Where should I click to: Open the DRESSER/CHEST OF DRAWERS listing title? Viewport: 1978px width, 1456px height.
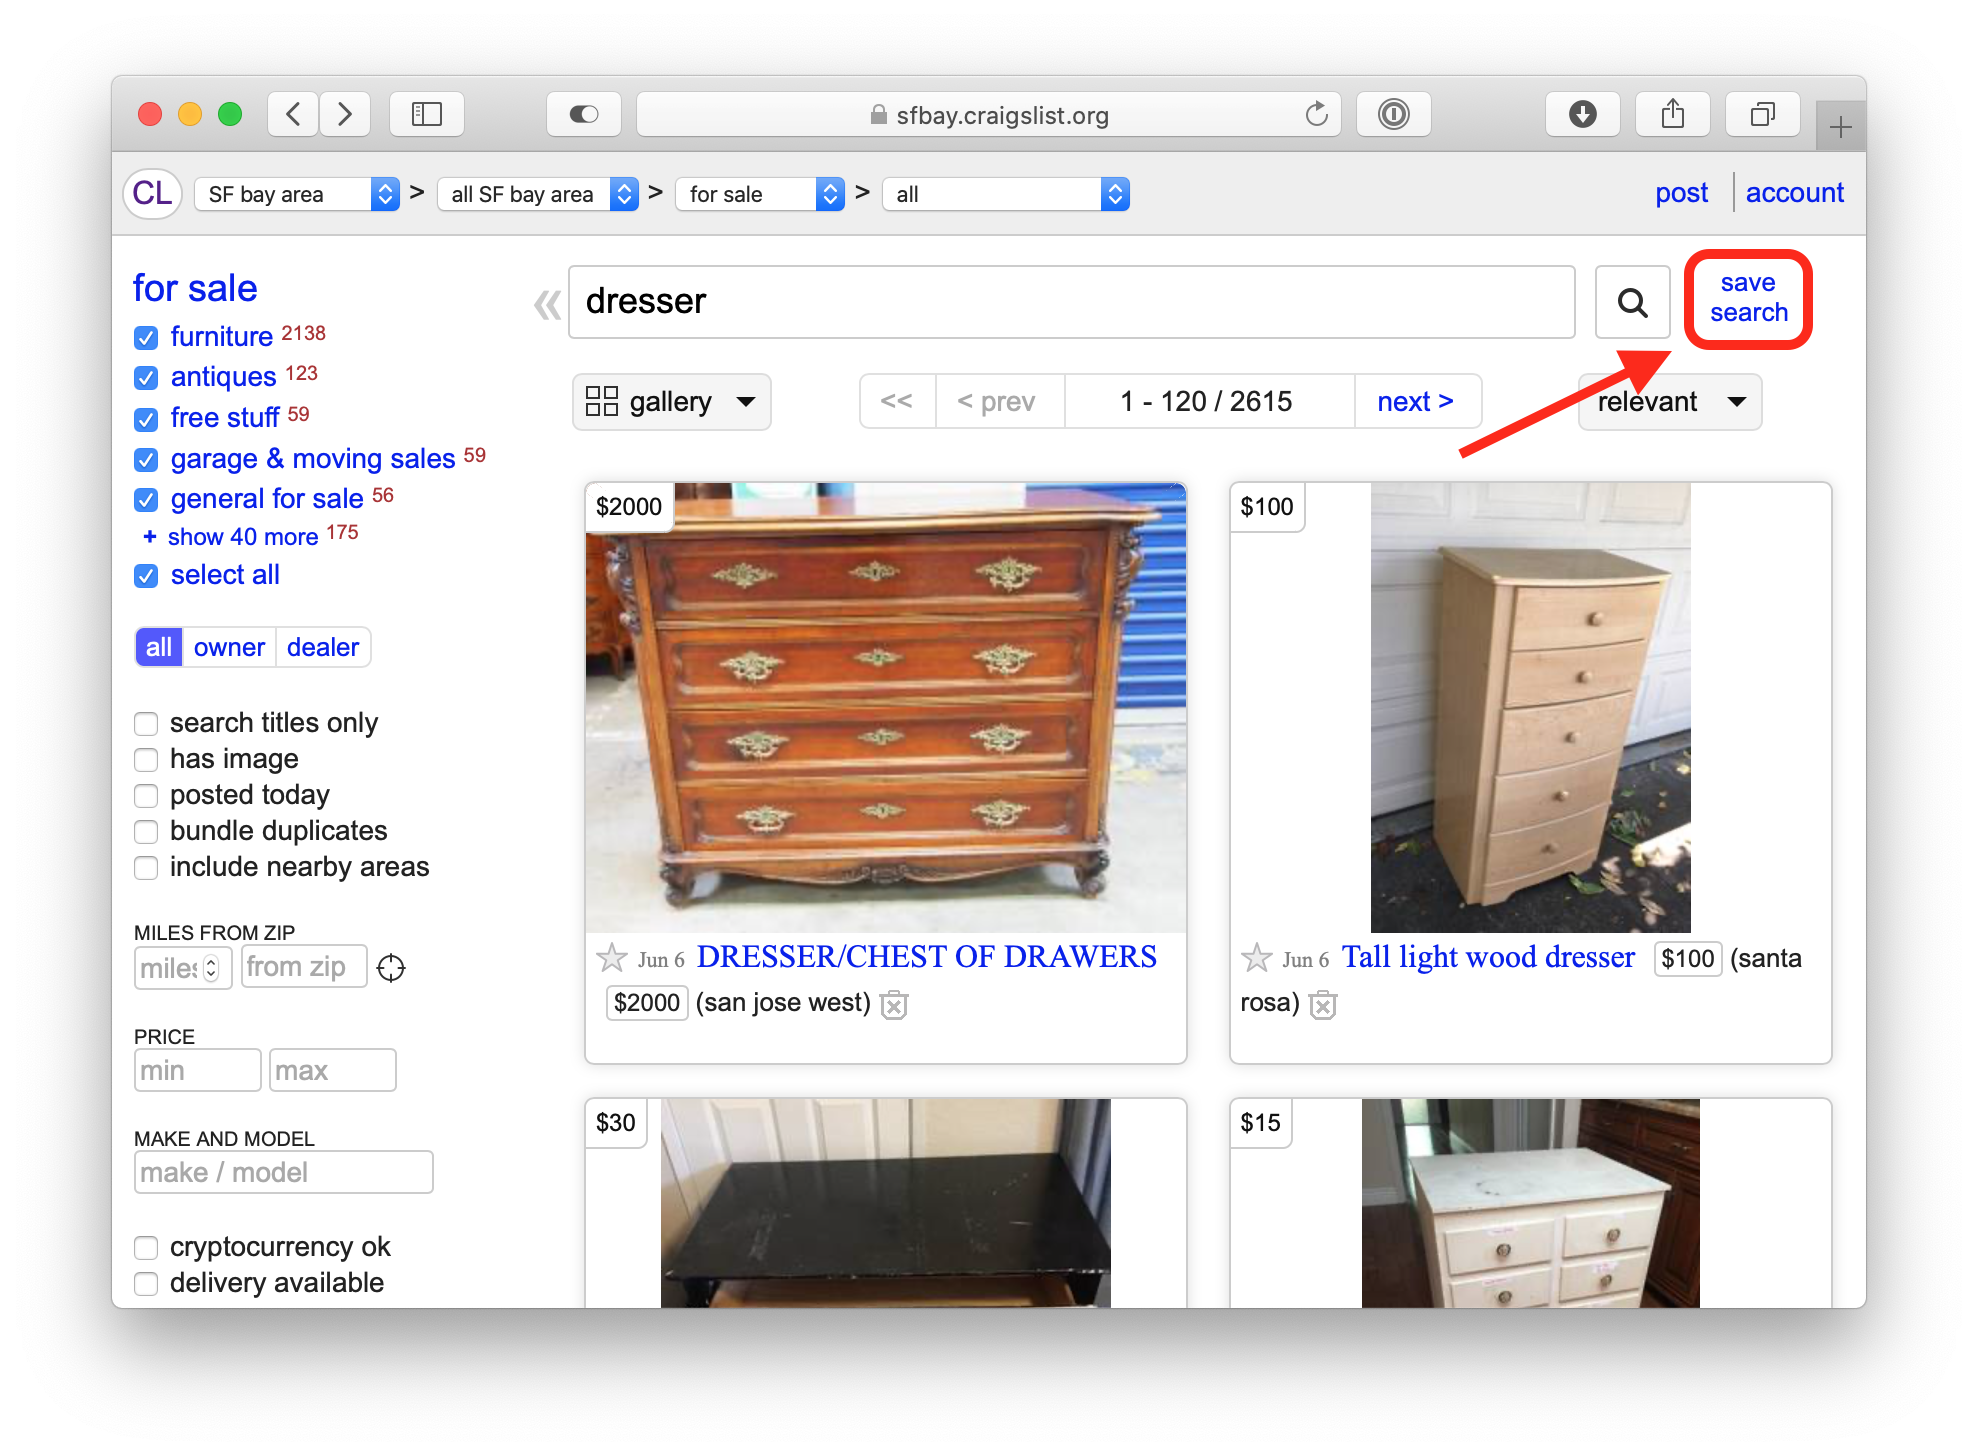click(926, 957)
